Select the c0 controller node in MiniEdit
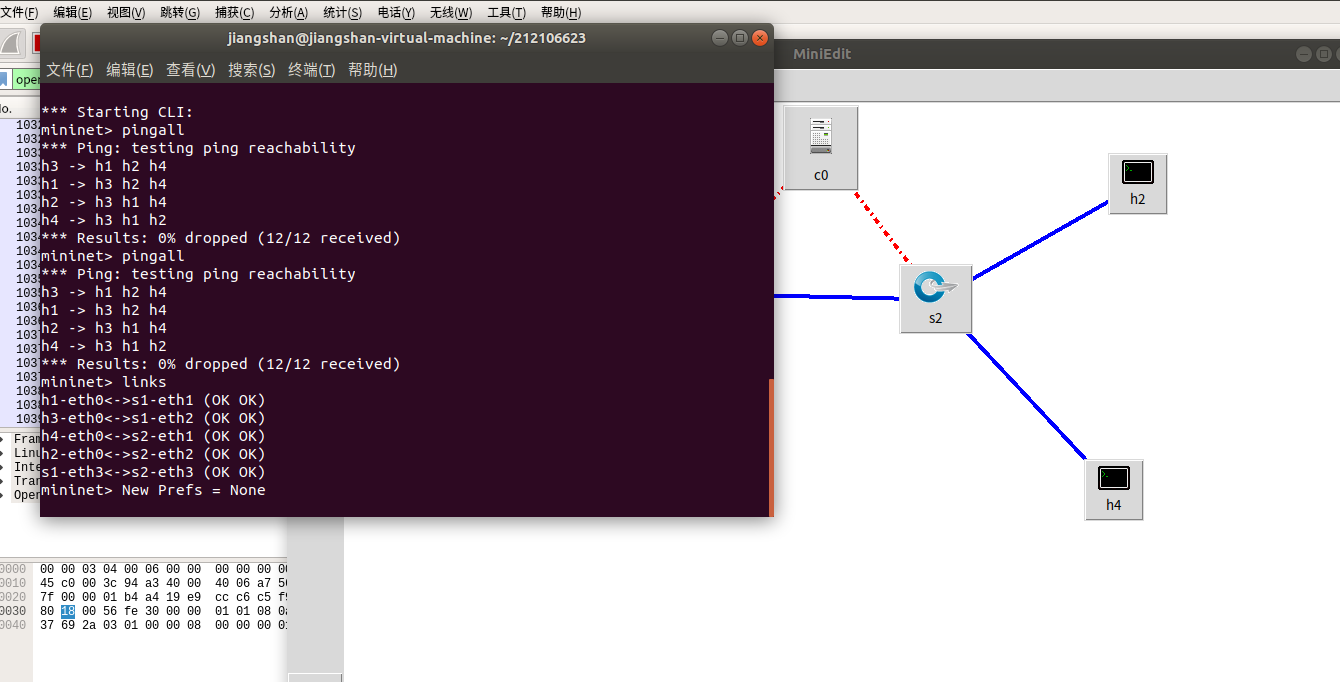 click(x=821, y=147)
